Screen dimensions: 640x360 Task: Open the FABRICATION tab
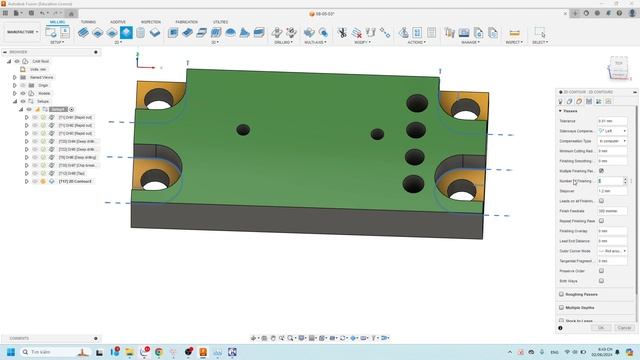point(187,22)
